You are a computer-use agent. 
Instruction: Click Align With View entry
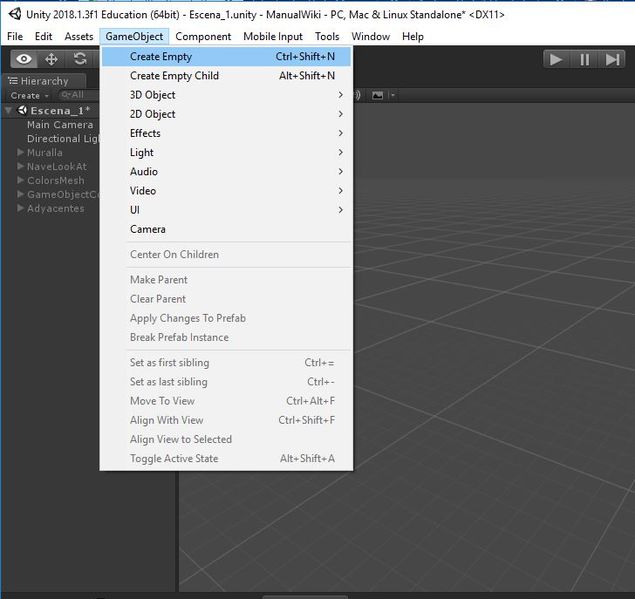226,420
